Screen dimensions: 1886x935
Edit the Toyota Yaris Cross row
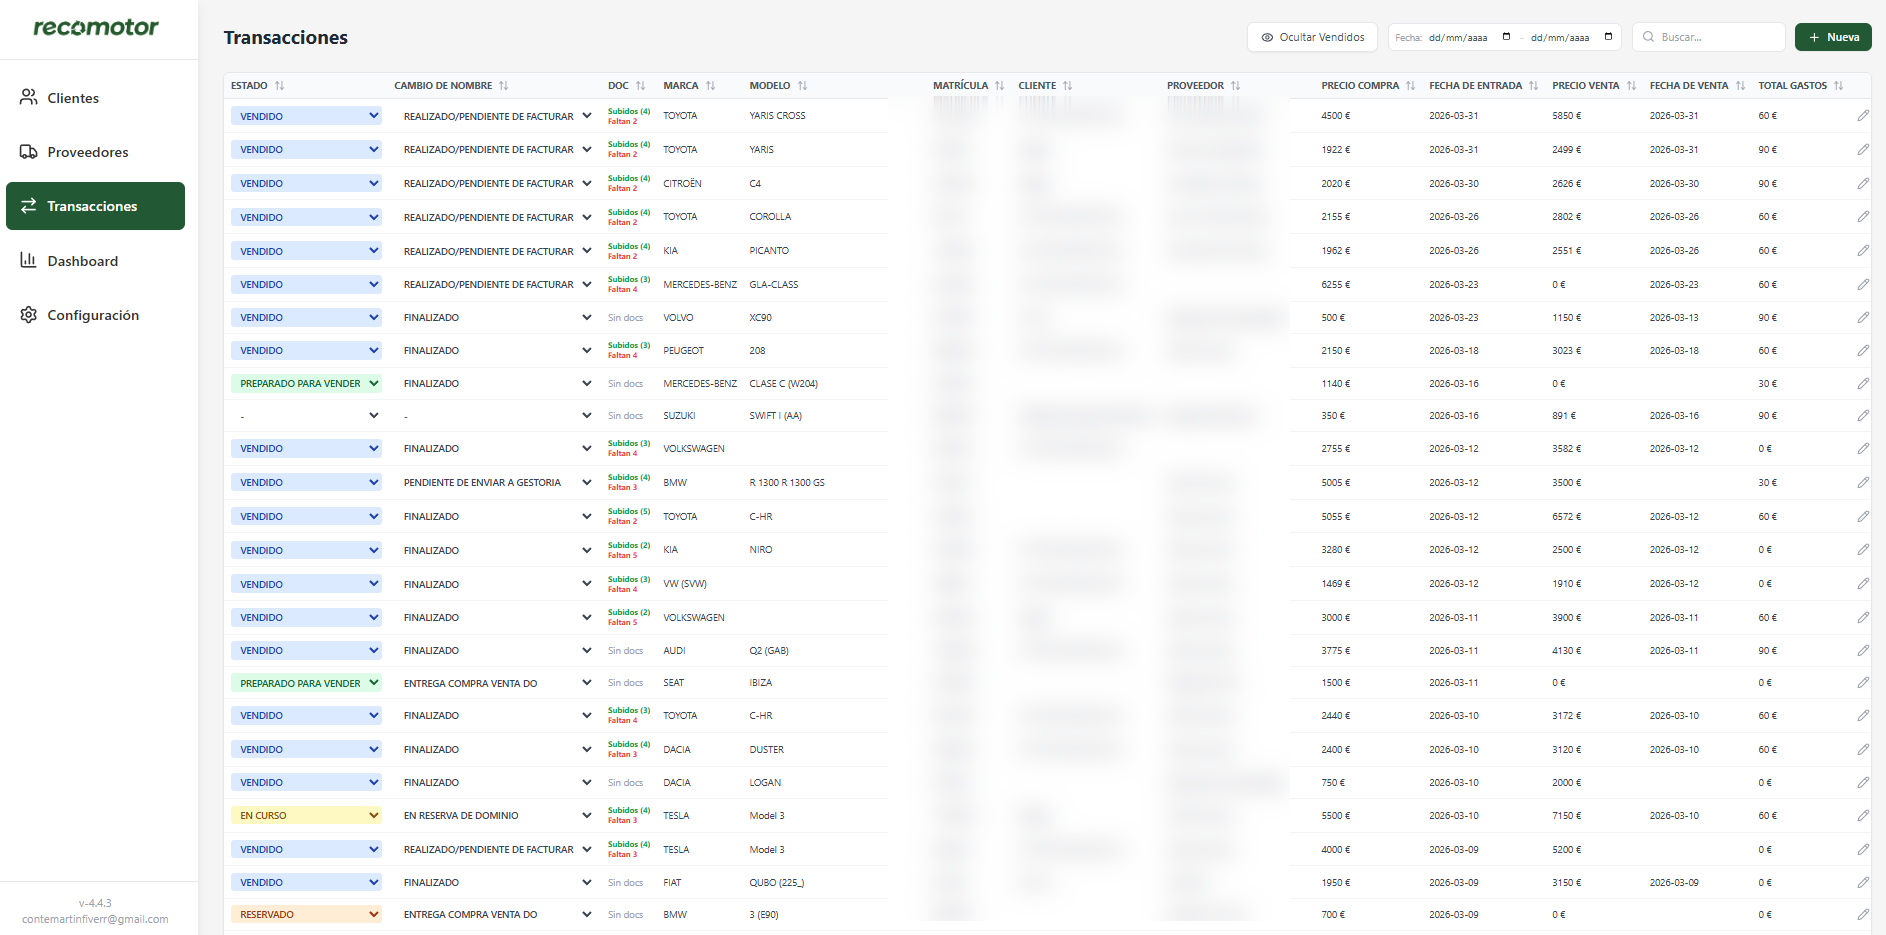click(x=1863, y=116)
